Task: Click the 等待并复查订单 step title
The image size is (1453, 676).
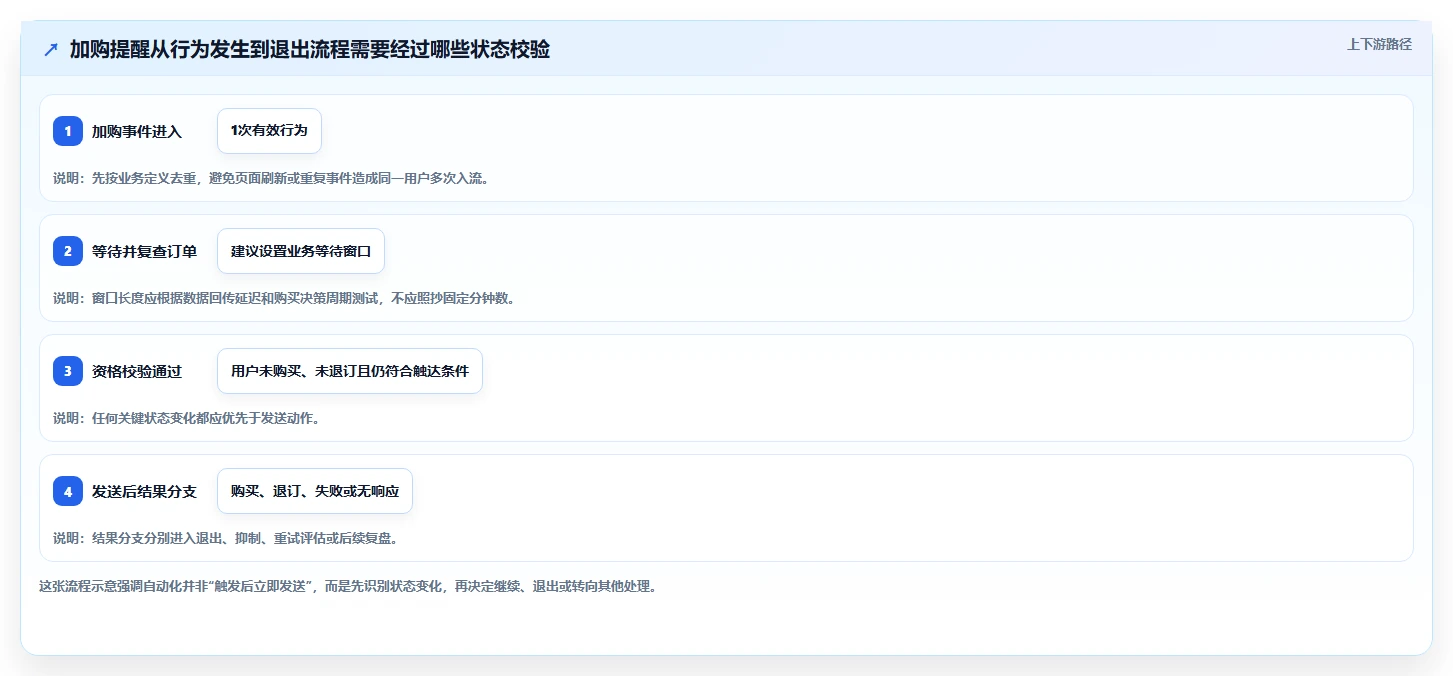Action: pos(145,251)
